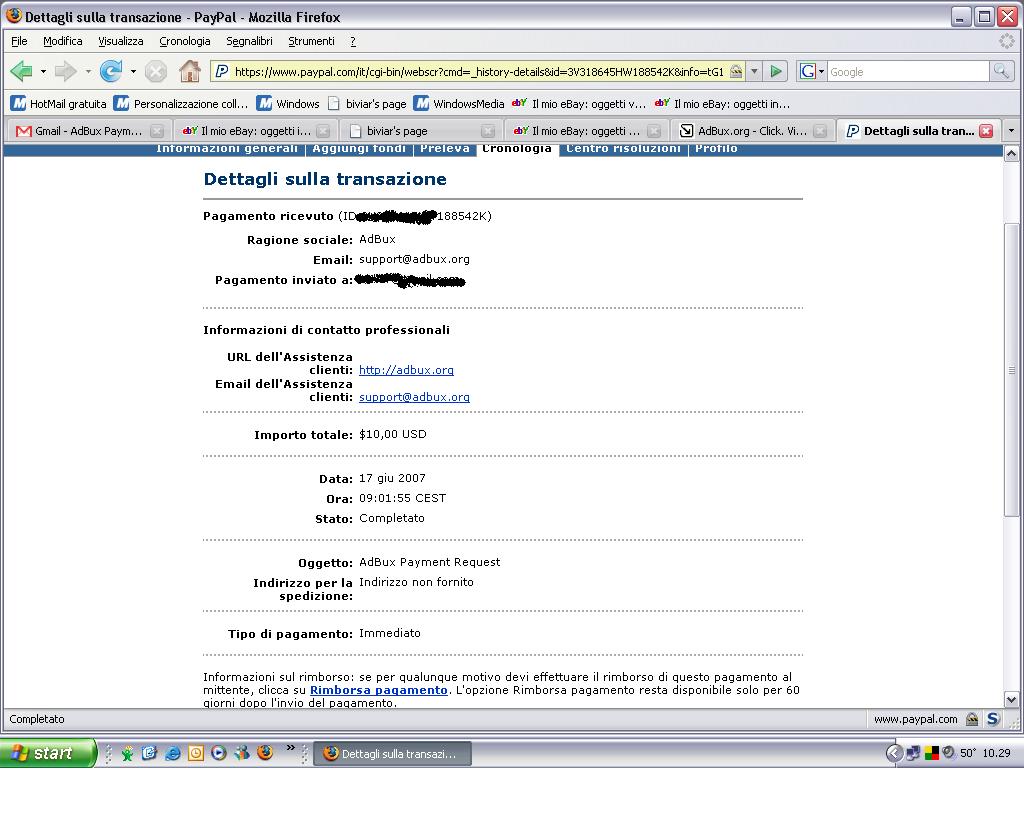The image size is (1024, 813).
Task: Open the PayPal Preleva navigation tab
Action: [445, 149]
